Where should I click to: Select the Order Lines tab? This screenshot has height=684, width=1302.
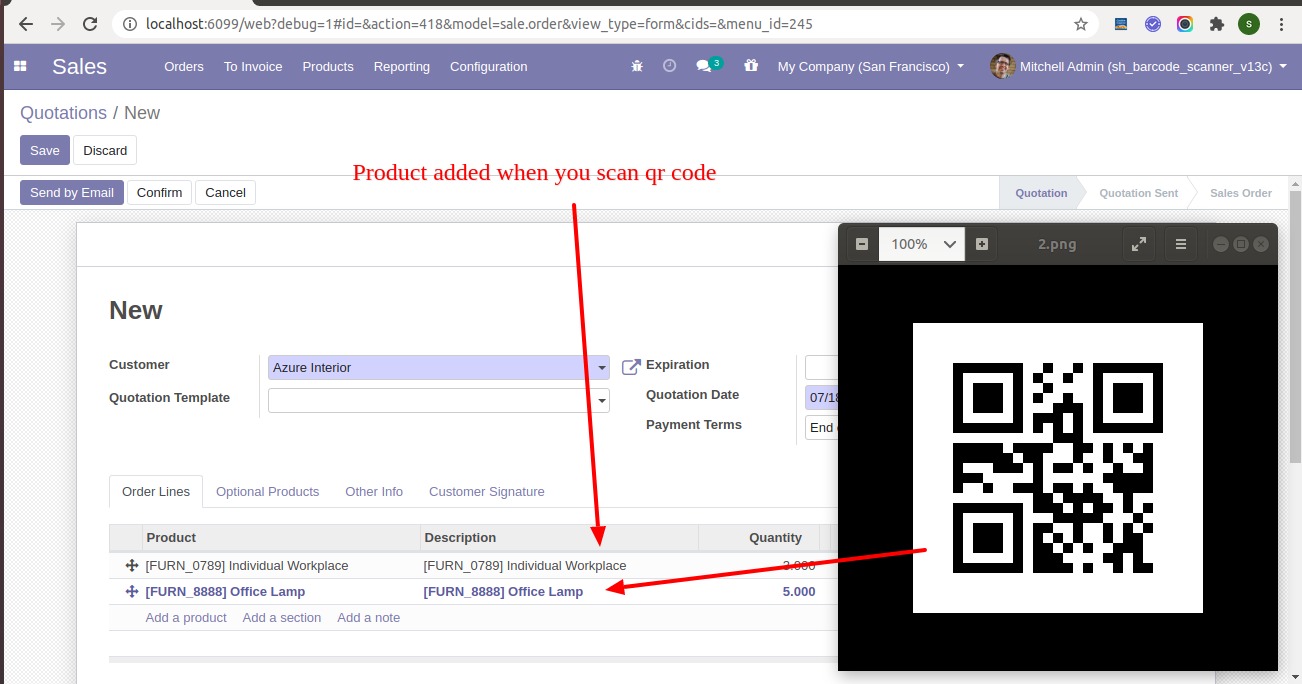pos(156,491)
